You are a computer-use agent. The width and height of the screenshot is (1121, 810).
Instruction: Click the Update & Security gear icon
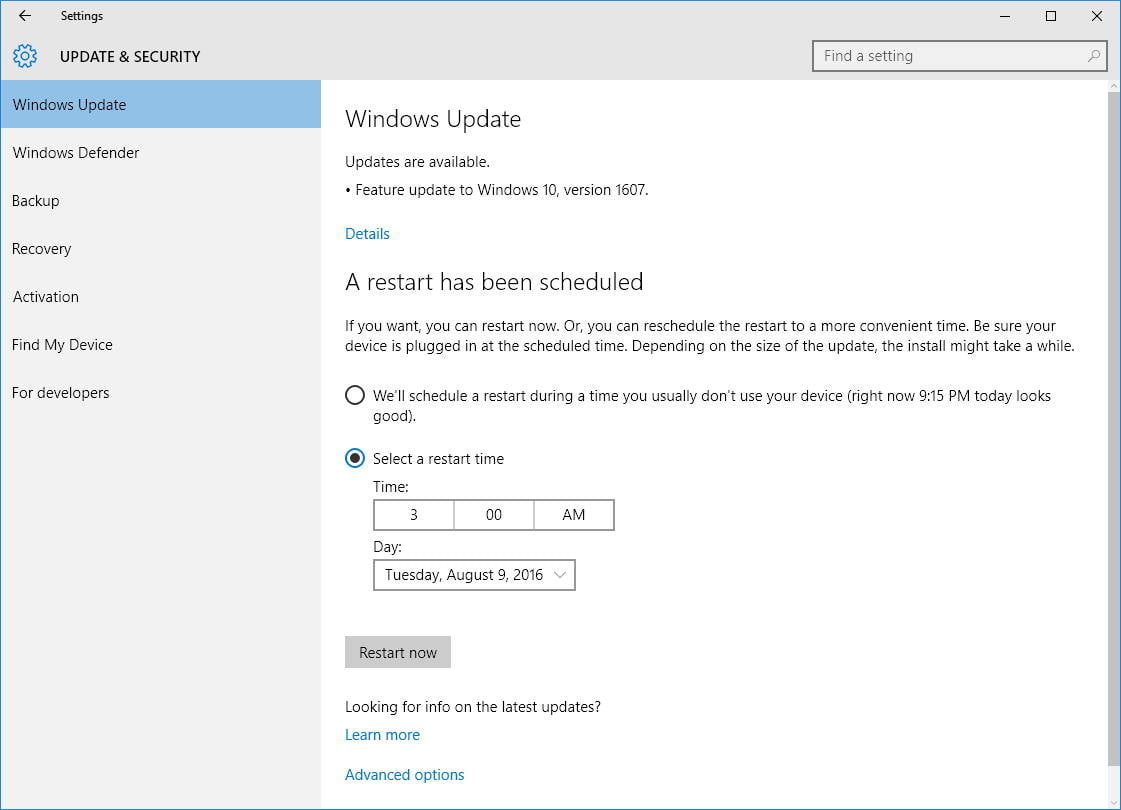pos(25,56)
